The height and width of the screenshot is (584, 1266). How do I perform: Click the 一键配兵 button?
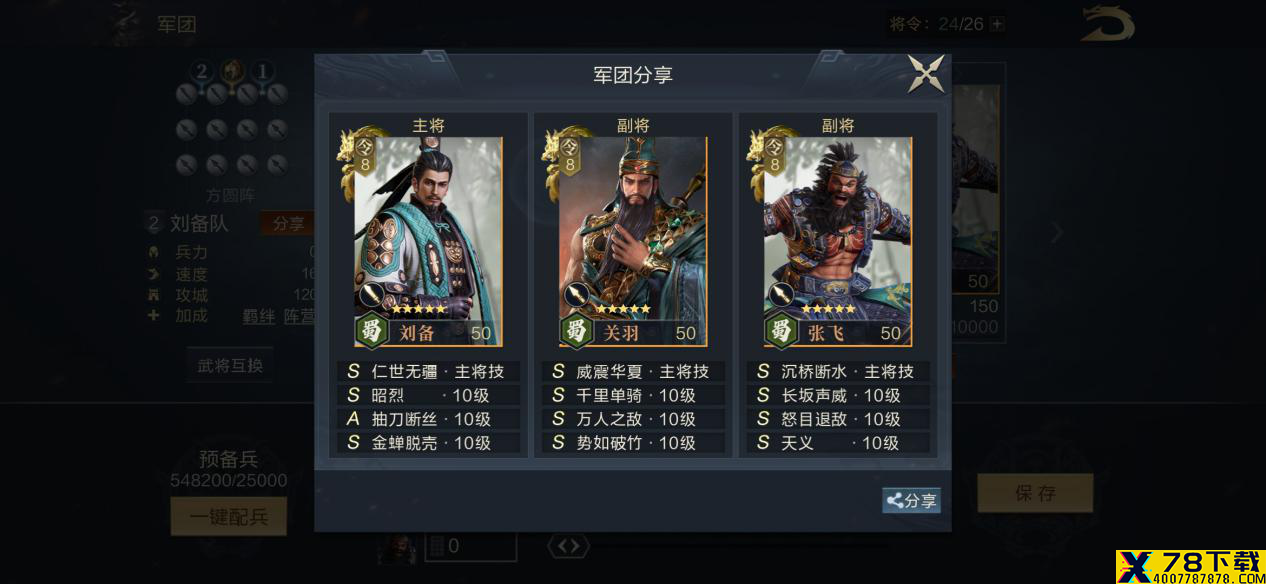point(229,517)
